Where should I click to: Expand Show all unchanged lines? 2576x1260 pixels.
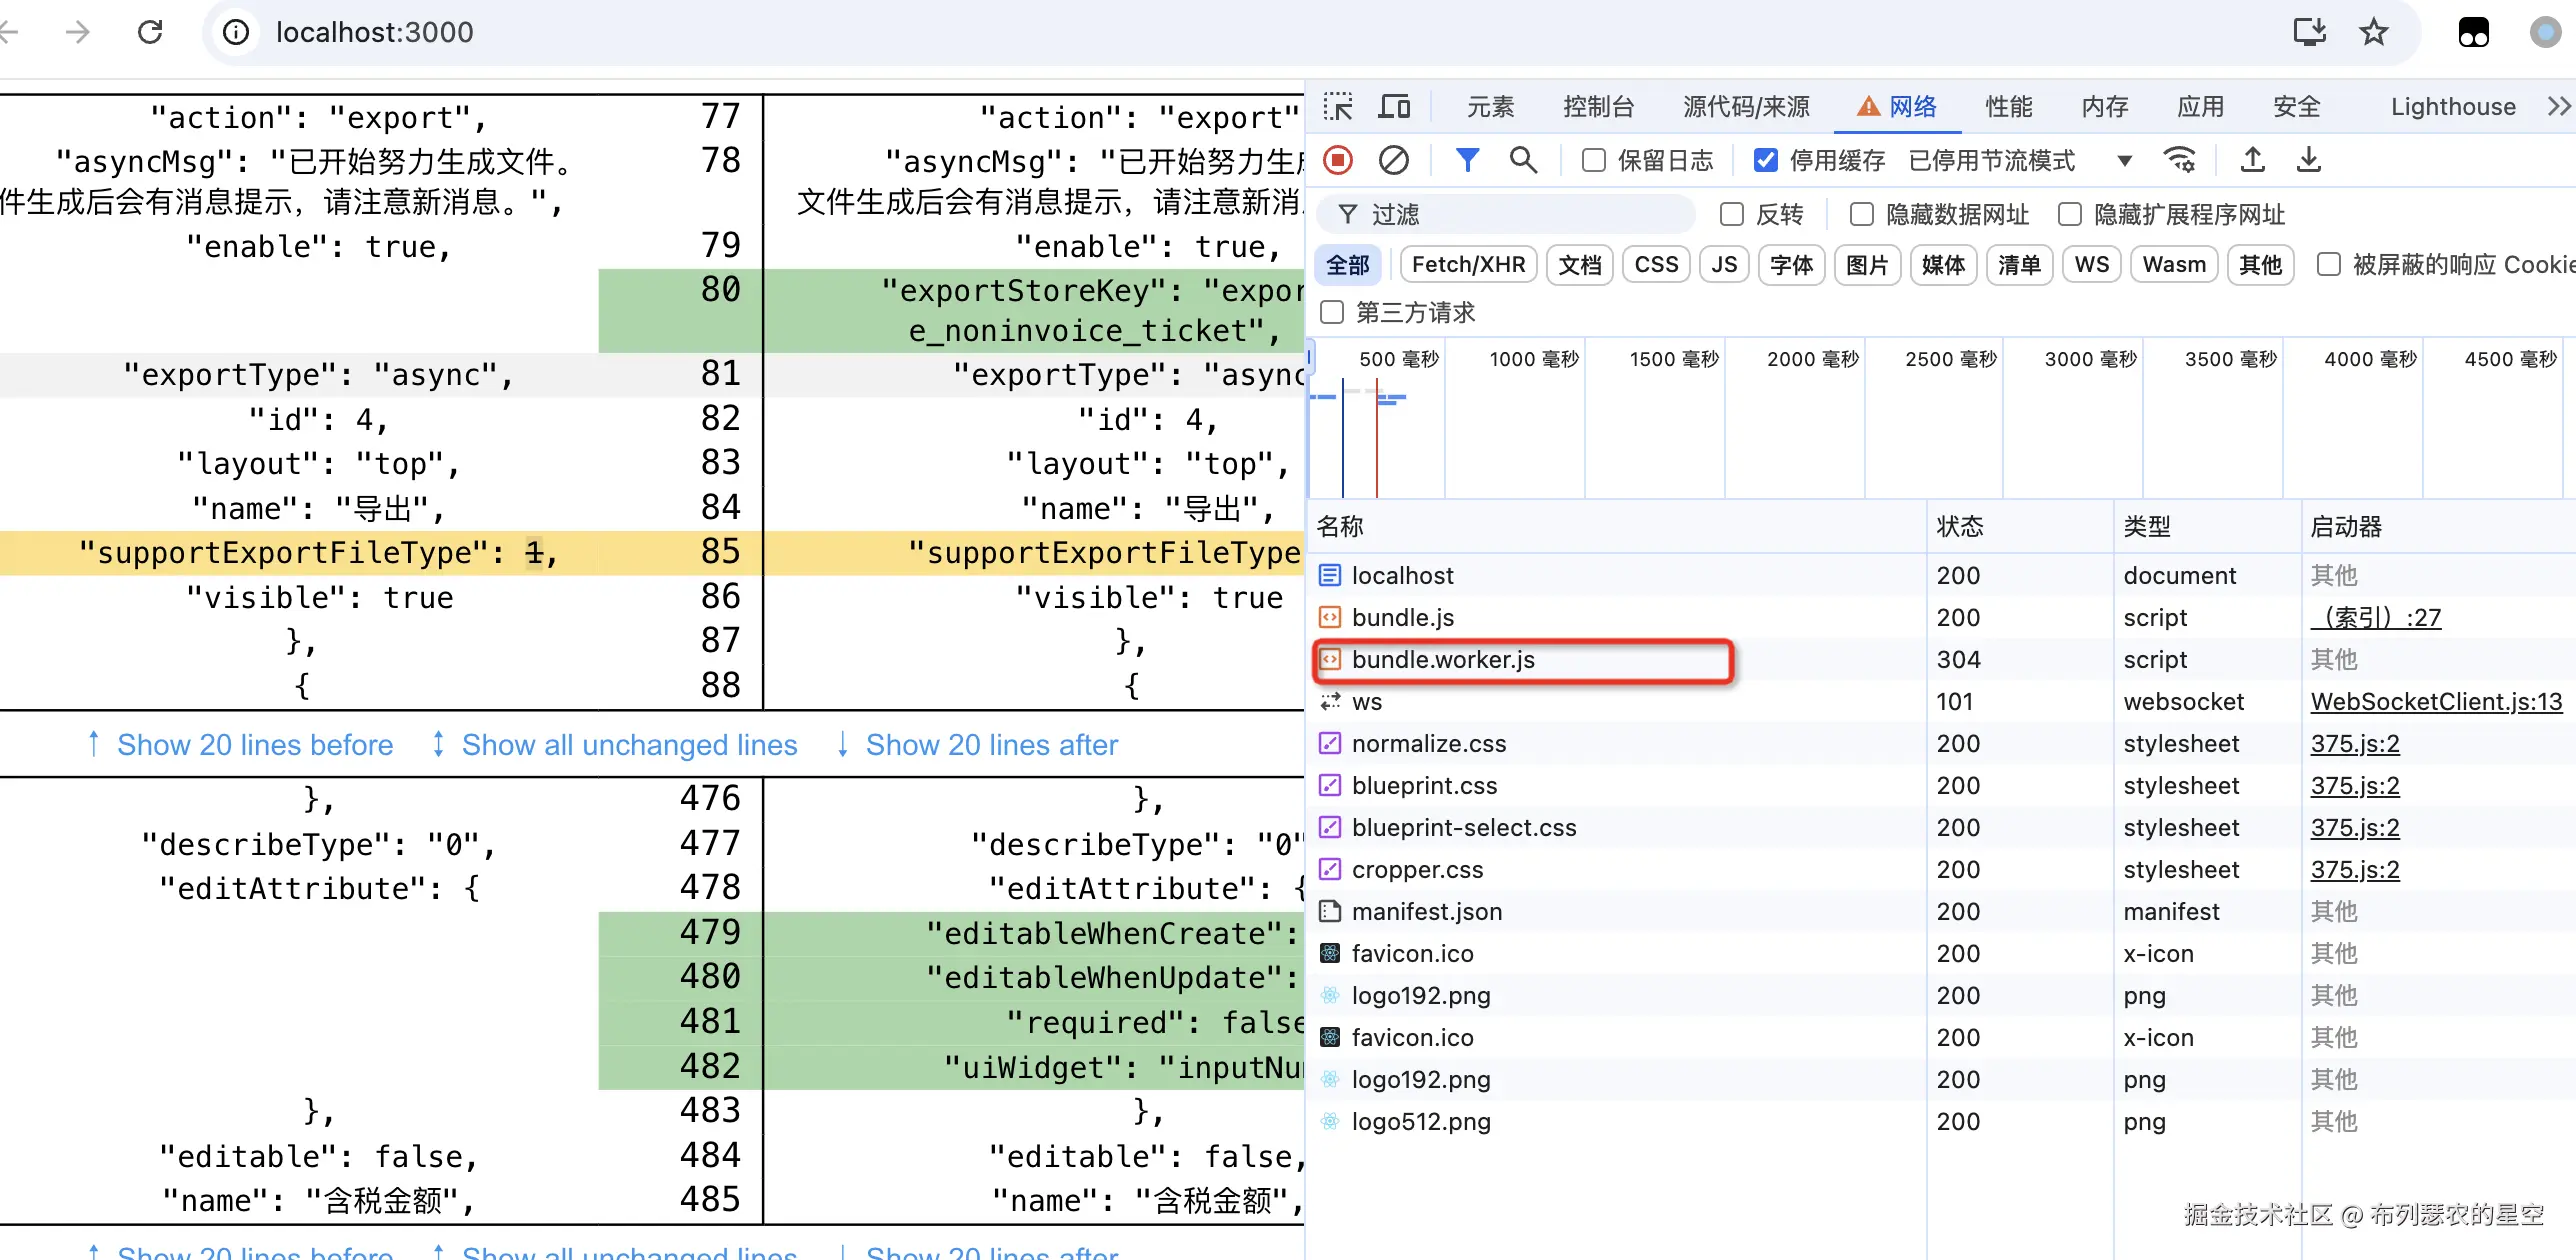(x=629, y=745)
